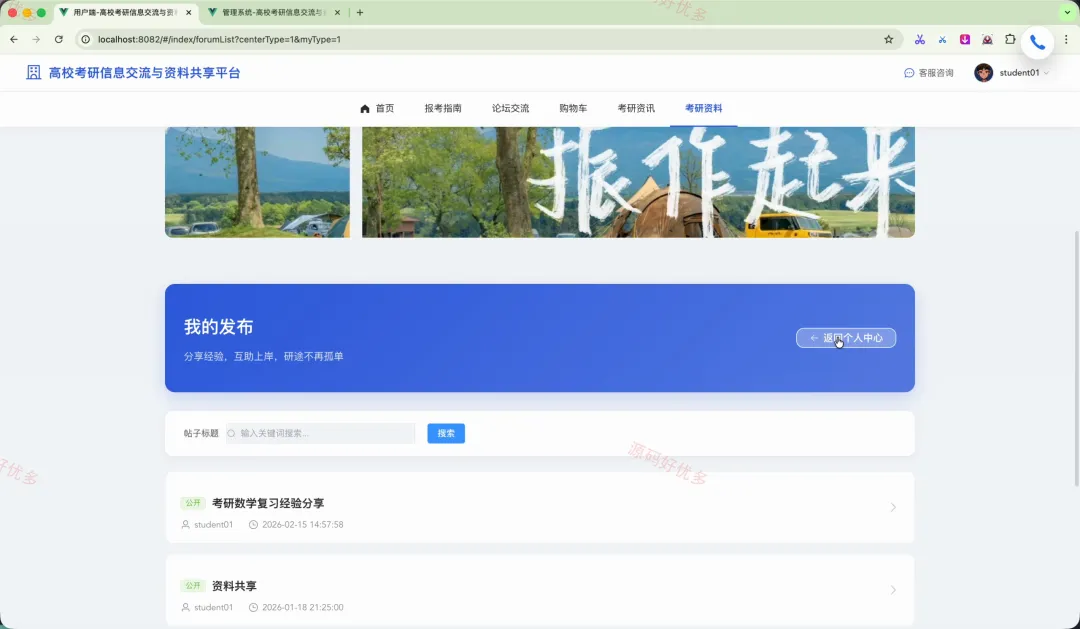Click chevron arrow on 考研数学复习经验分享 row
The width and height of the screenshot is (1080, 629).
893,507
